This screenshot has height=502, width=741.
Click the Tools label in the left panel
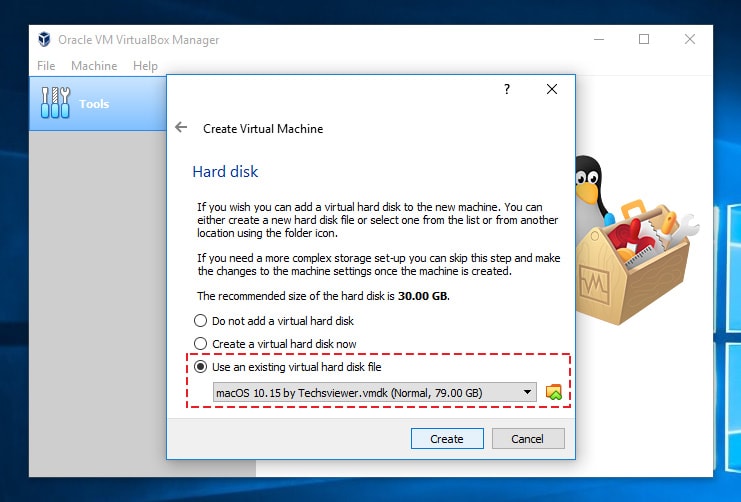point(94,104)
